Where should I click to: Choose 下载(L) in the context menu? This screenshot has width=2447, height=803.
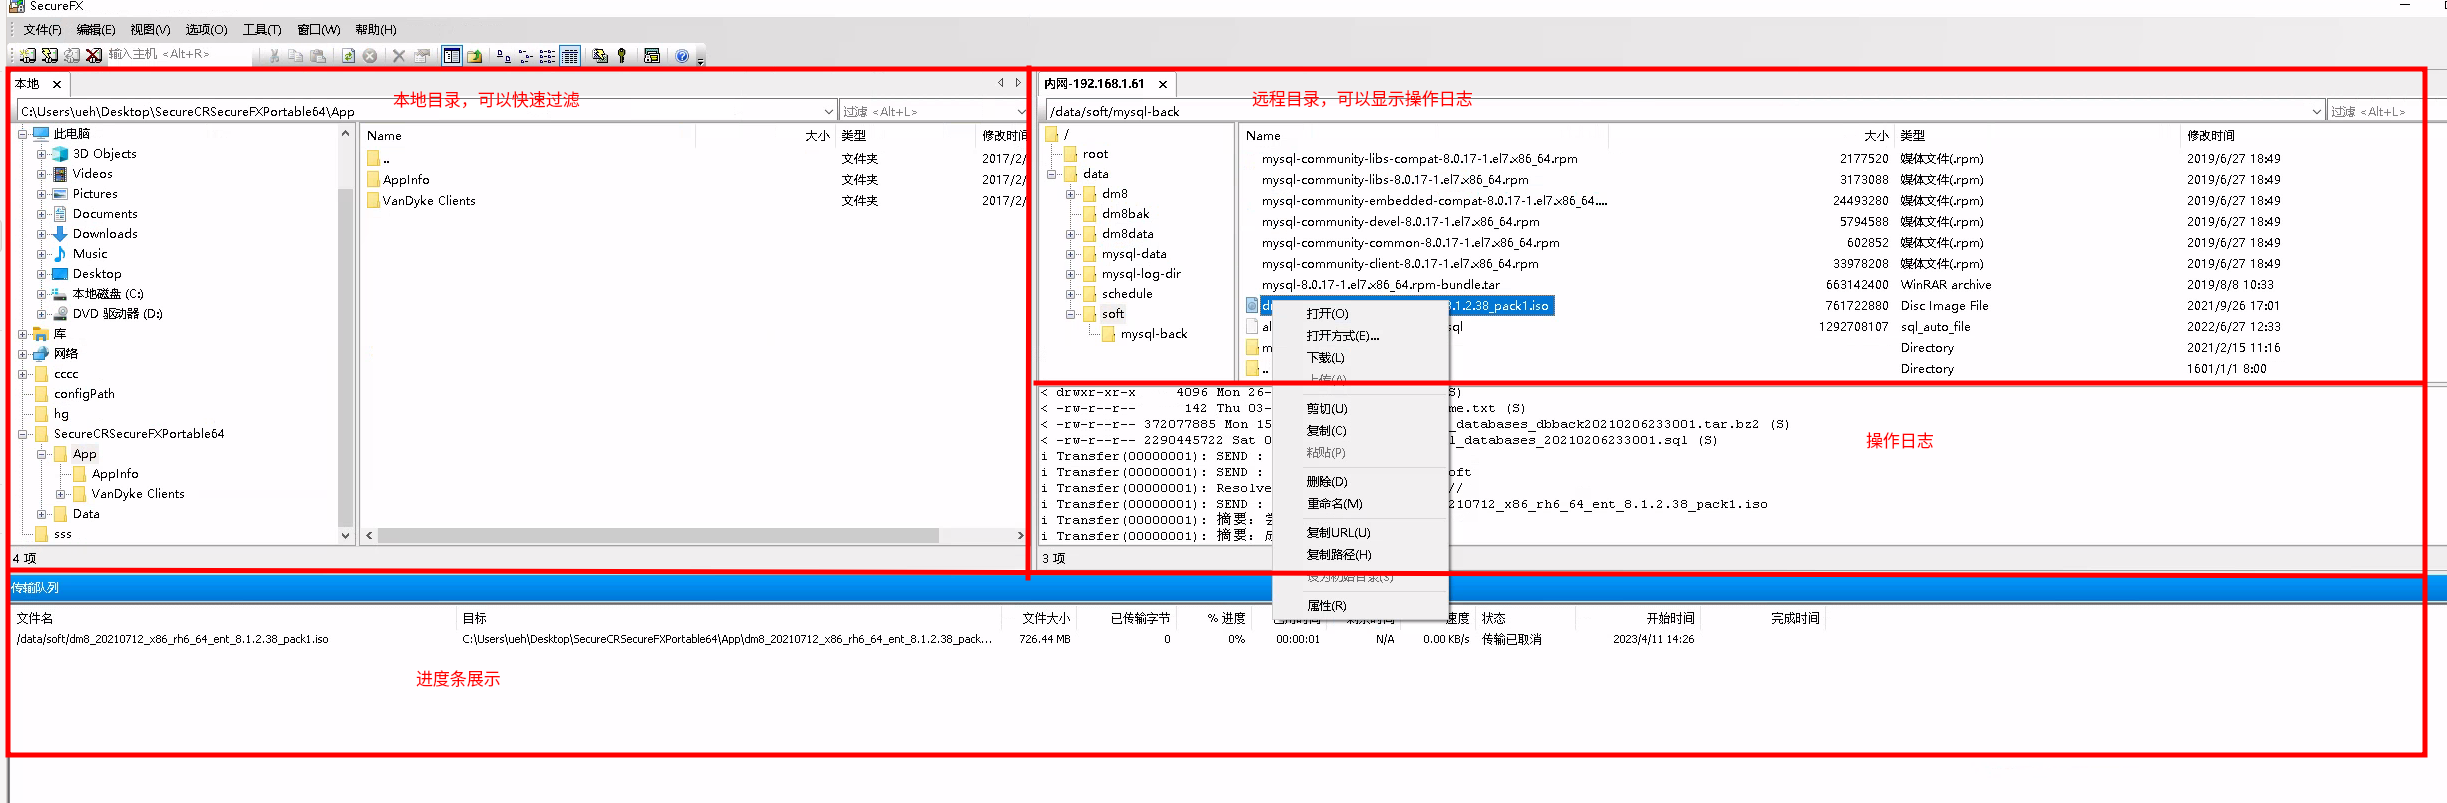(x=1360, y=358)
